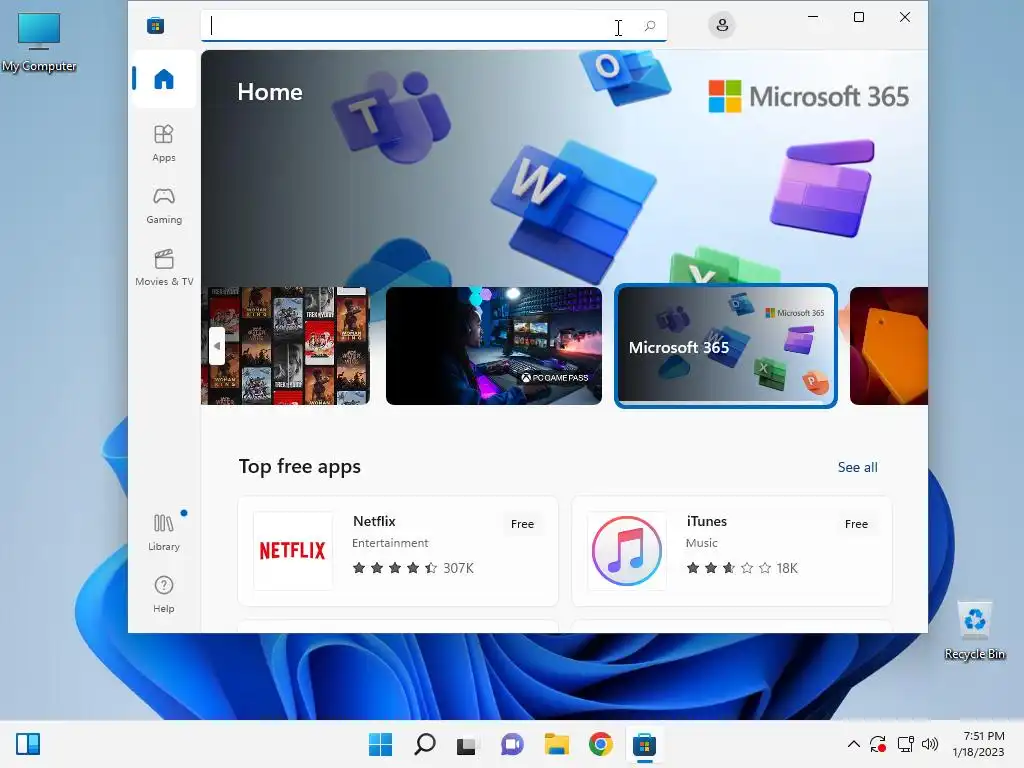
Task: Click iTunes star rating 18K
Action: coord(742,568)
